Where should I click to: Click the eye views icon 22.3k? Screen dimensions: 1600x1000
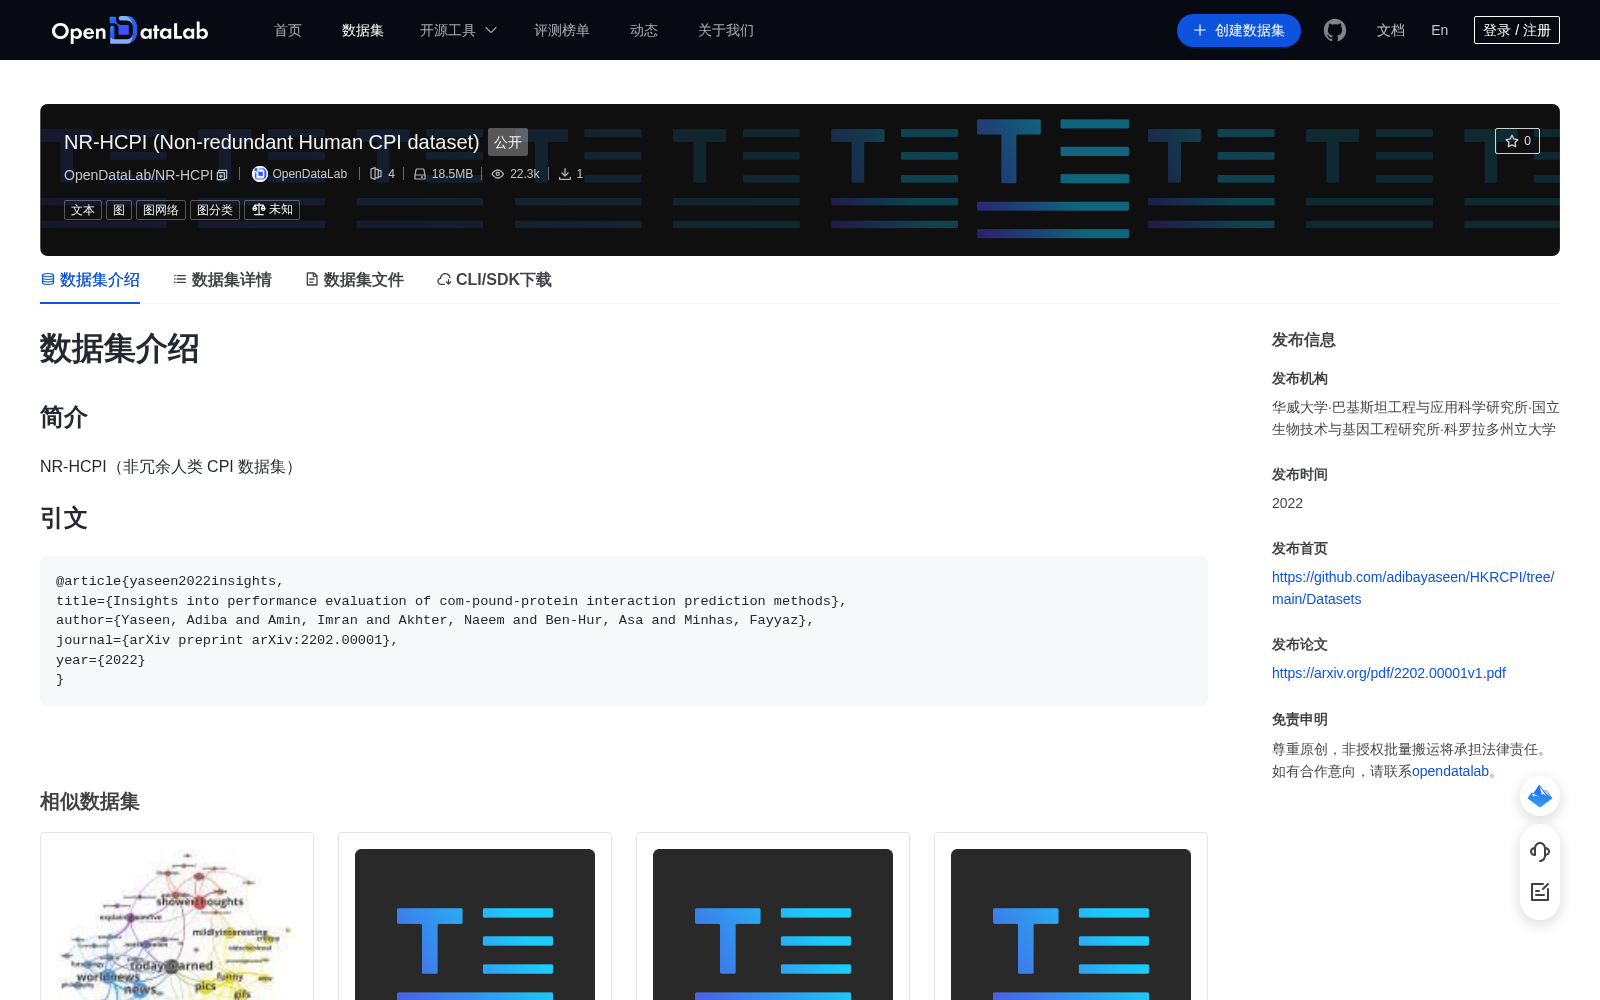pyautogui.click(x=498, y=174)
